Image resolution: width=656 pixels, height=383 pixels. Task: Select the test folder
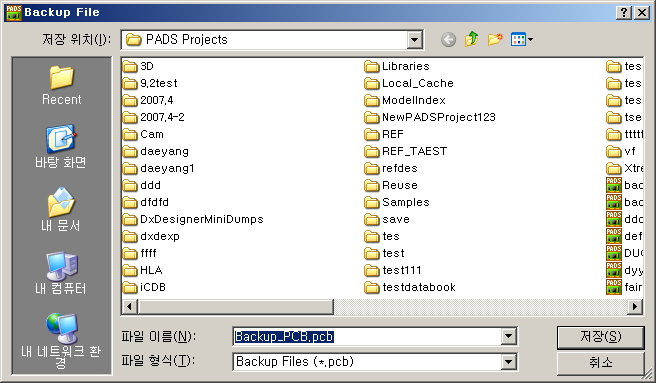coord(384,253)
